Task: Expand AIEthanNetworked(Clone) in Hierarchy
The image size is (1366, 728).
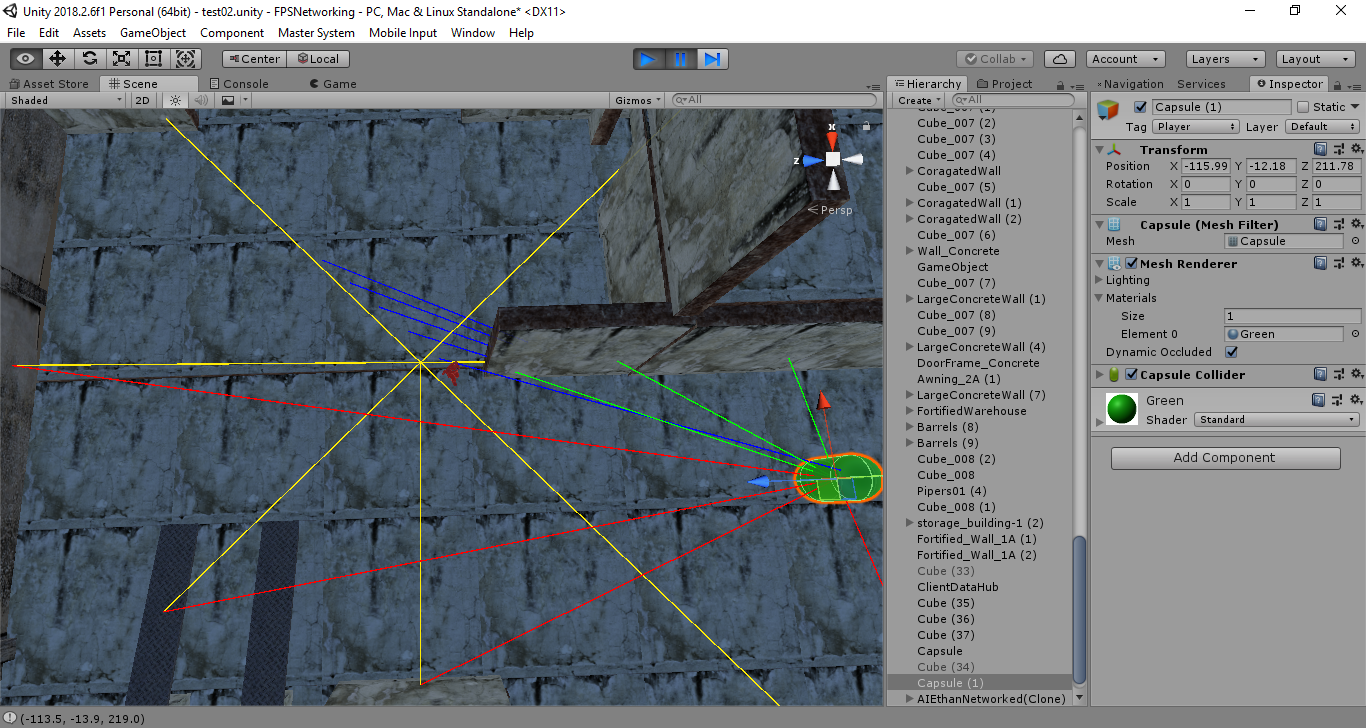Action: coord(909,699)
